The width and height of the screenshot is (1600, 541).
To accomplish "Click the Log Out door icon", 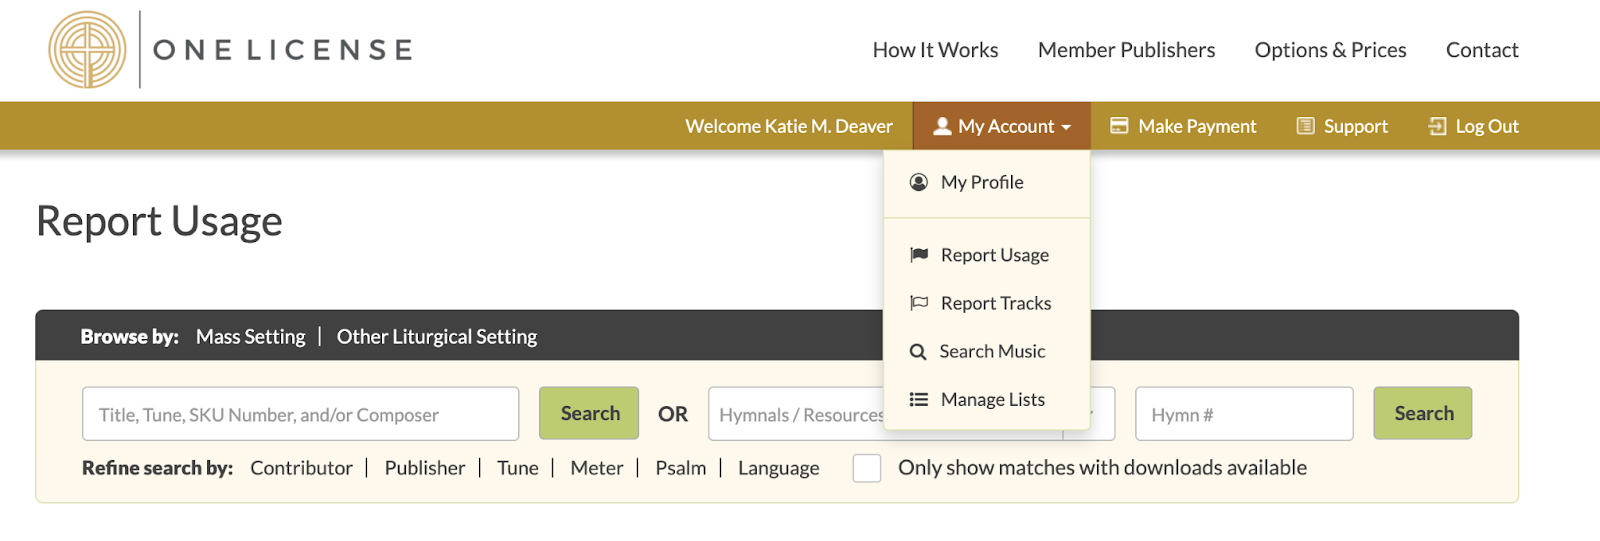I will click(x=1437, y=126).
